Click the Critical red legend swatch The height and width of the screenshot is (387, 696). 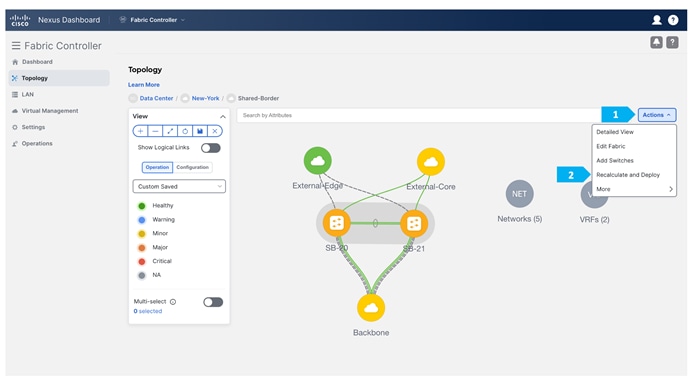[x=142, y=261]
